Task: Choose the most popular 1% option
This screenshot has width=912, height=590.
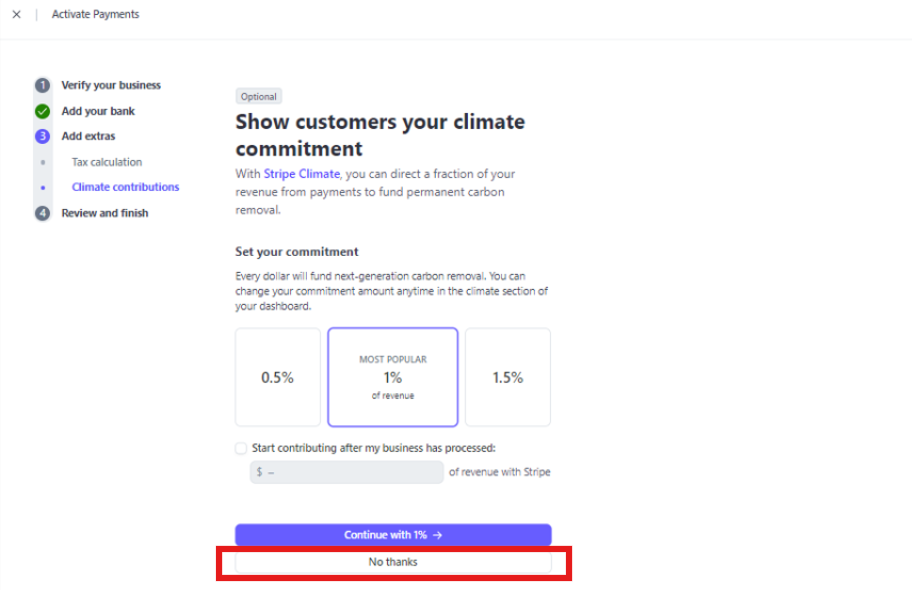Action: [x=393, y=377]
